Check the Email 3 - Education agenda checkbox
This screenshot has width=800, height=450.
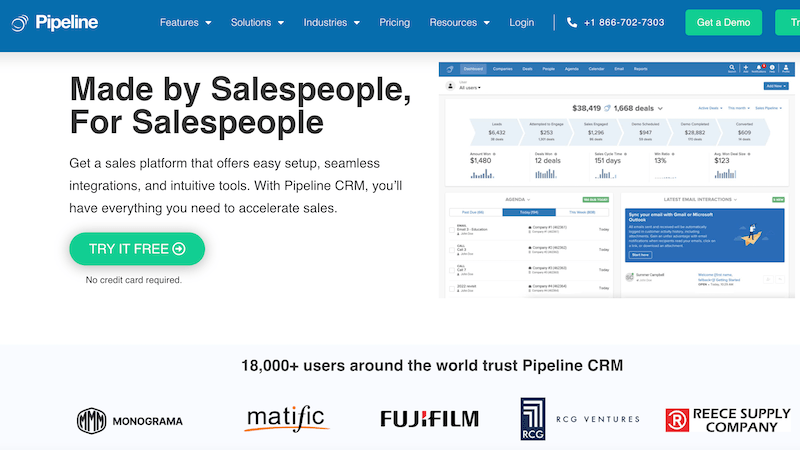click(x=452, y=230)
